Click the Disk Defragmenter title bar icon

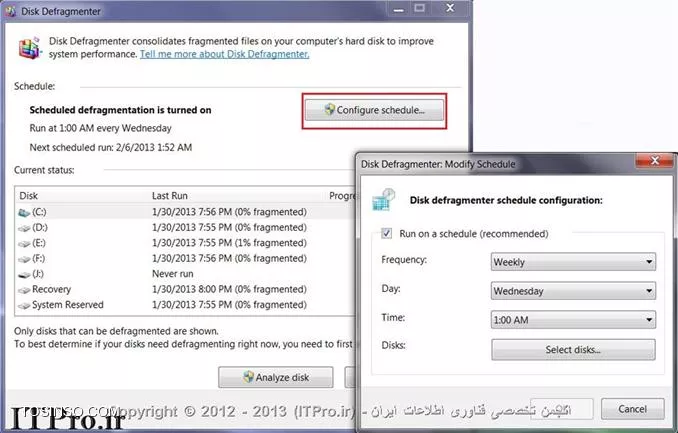point(11,11)
